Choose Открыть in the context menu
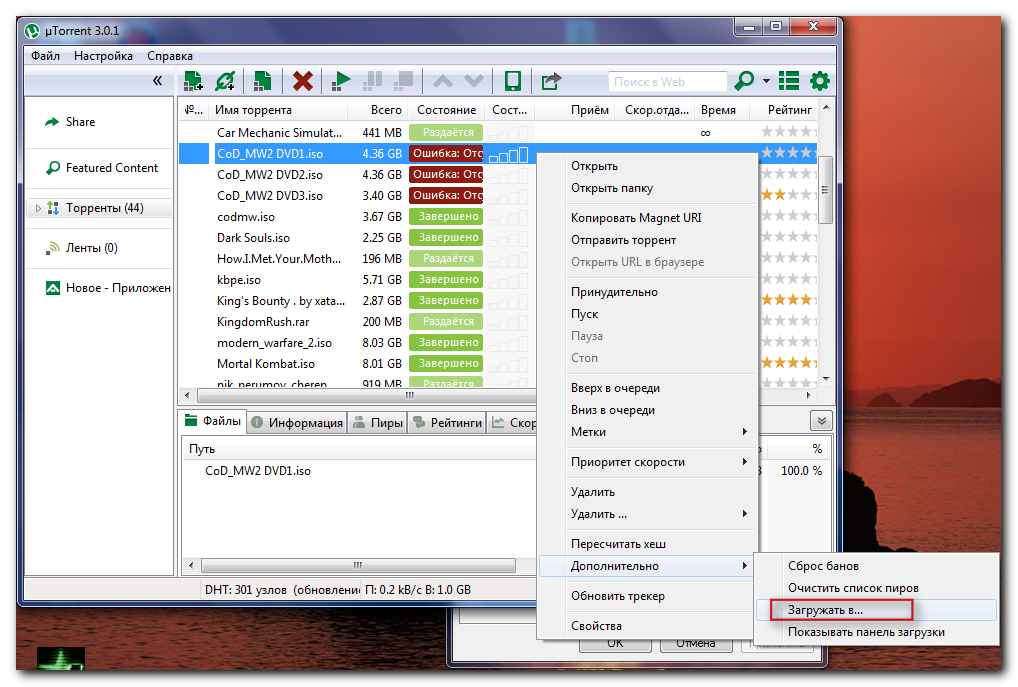Viewport: 1018px width, 687px height. coord(648,166)
